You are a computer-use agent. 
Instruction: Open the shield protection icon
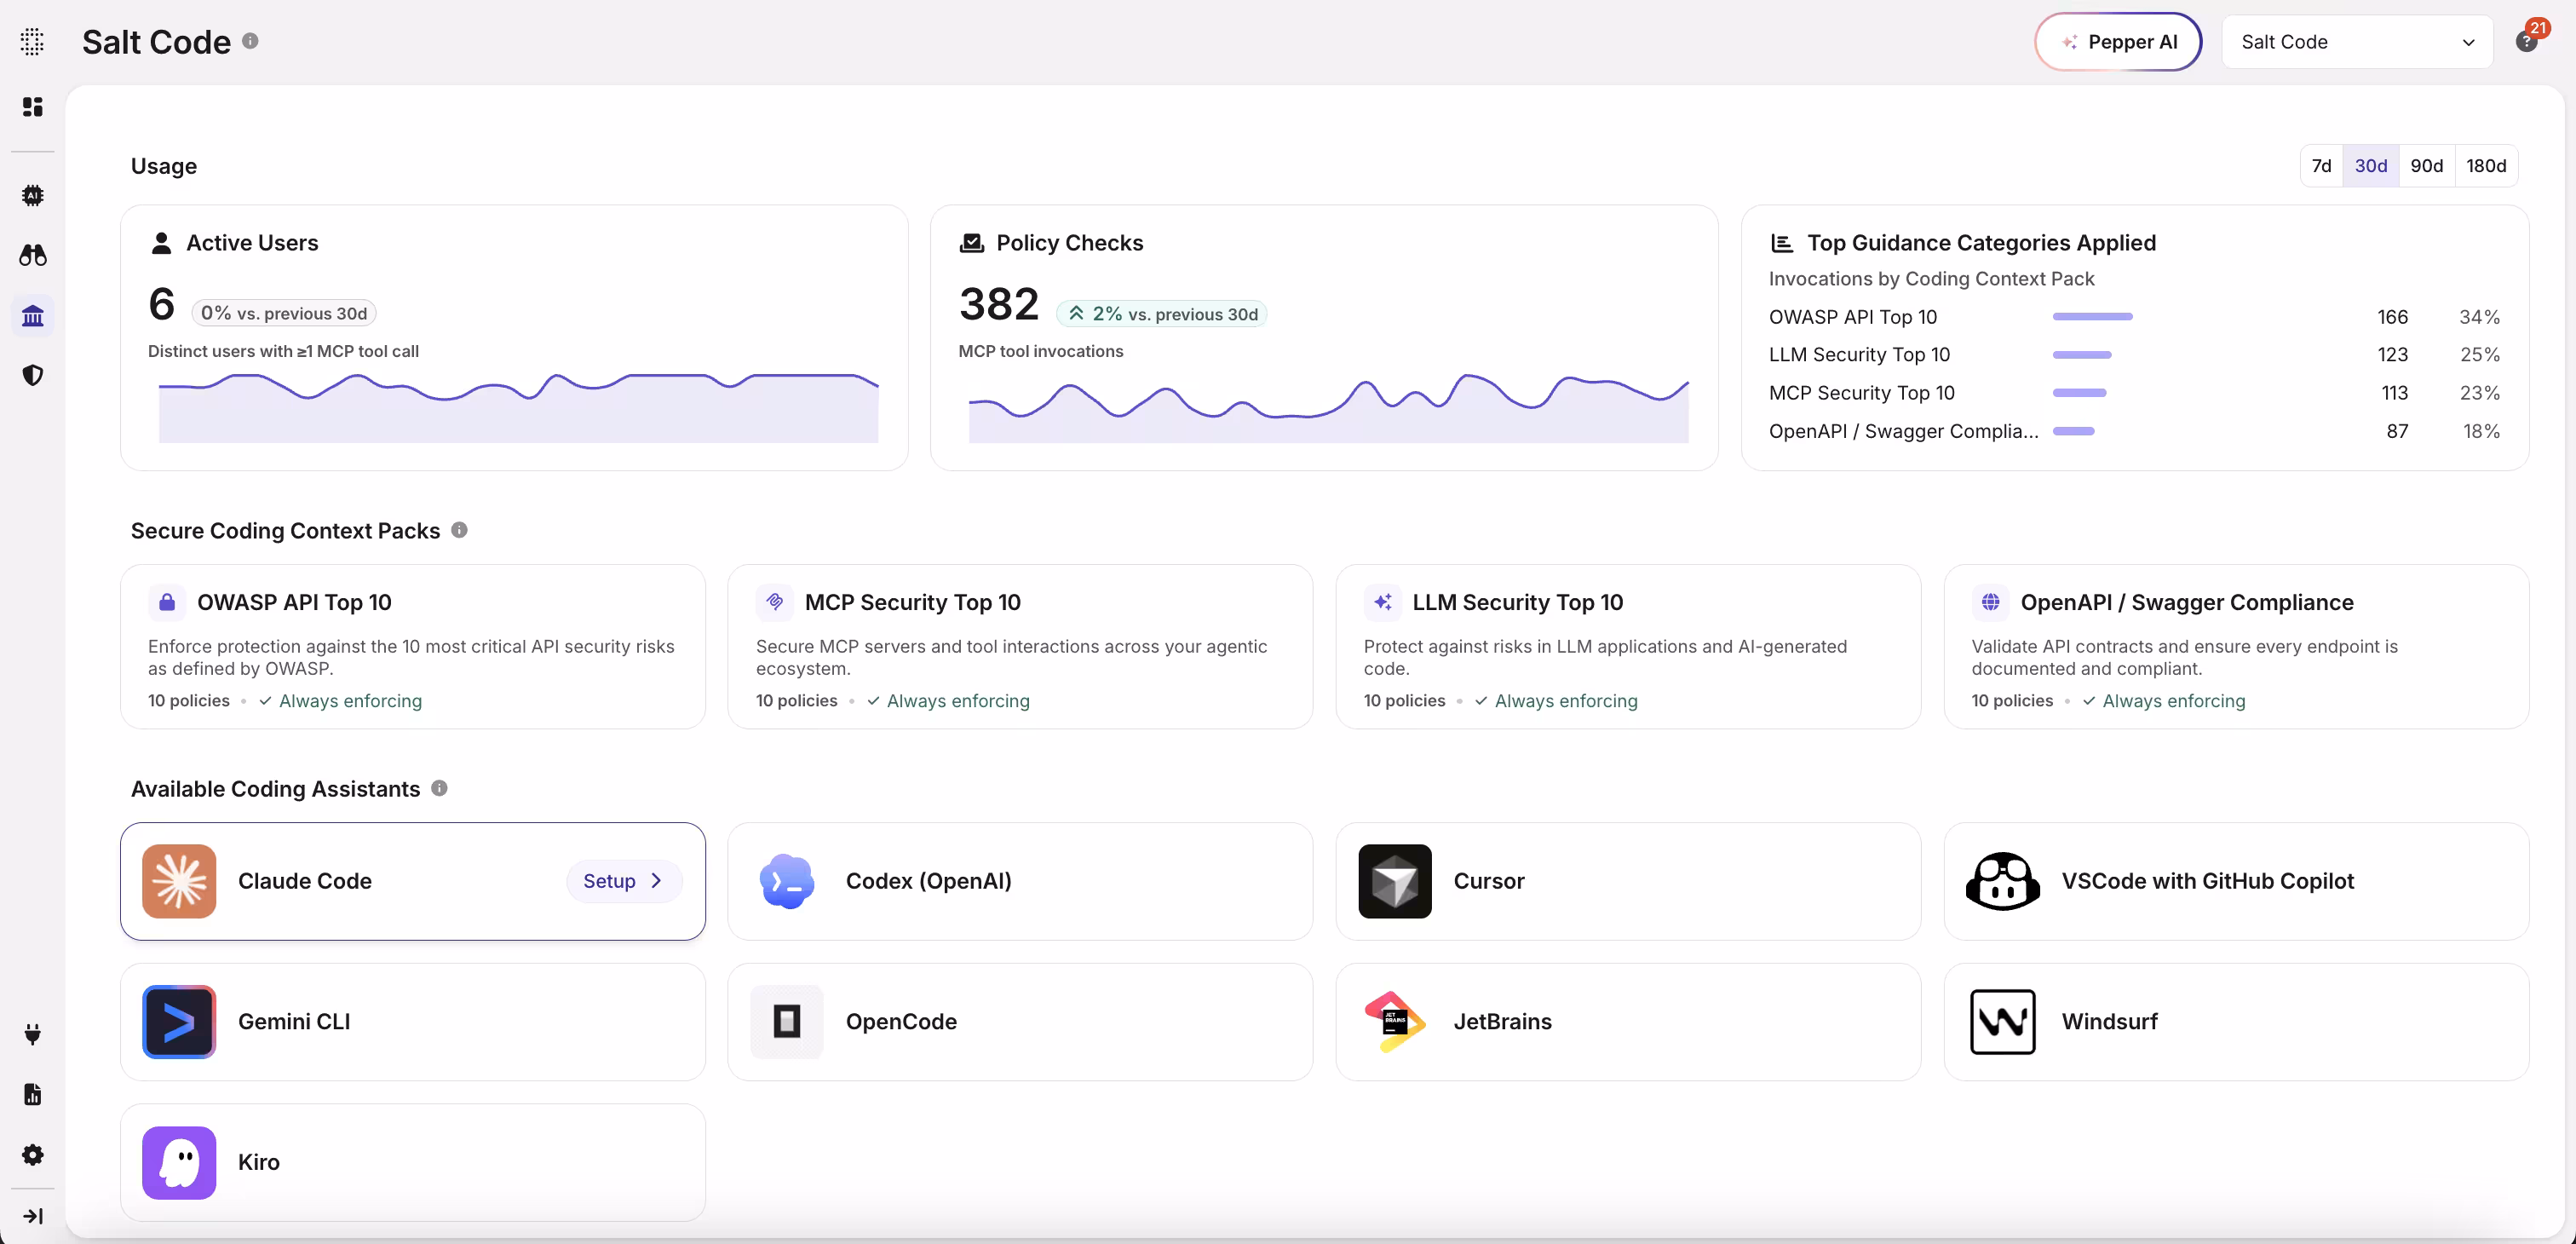[x=32, y=375]
